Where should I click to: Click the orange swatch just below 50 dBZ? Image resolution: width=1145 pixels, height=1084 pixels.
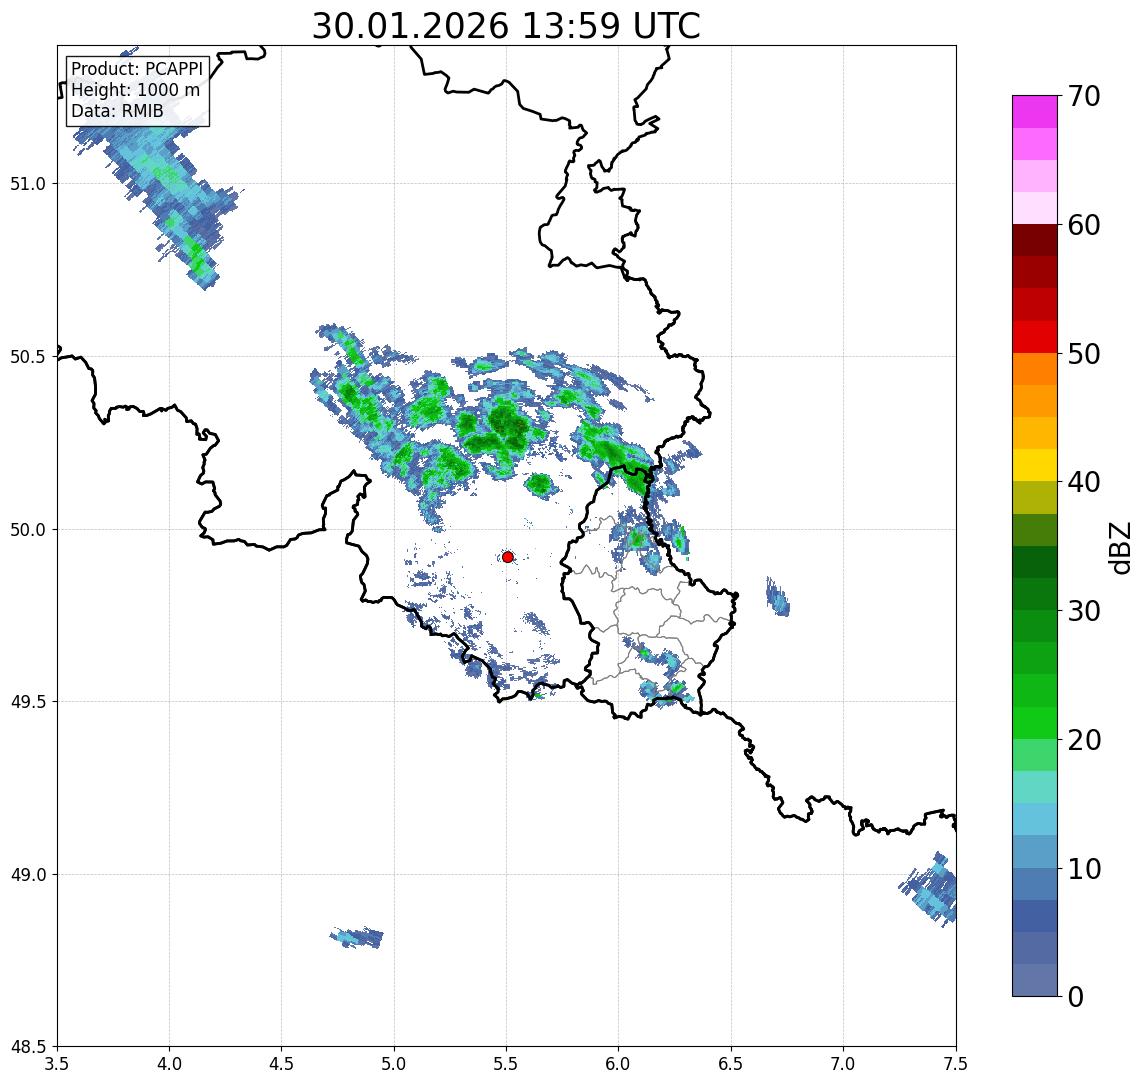click(1035, 369)
